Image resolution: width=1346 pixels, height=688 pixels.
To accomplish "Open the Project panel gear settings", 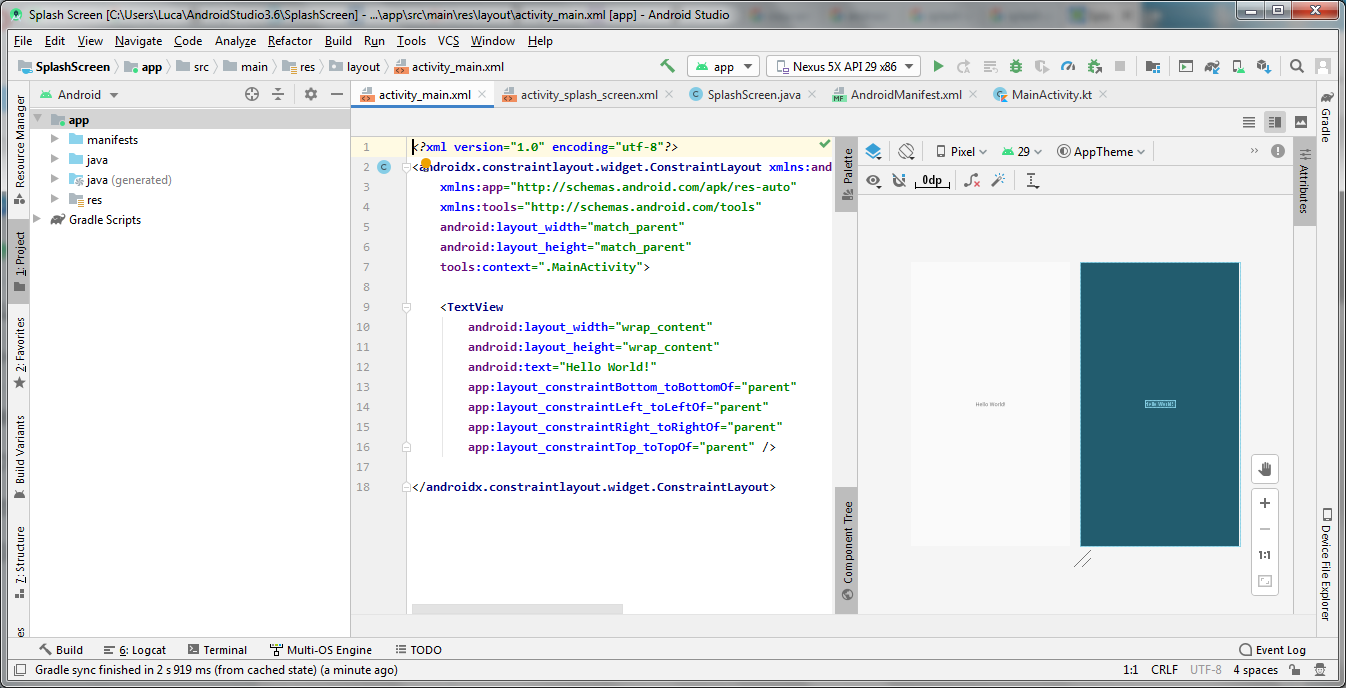I will click(x=311, y=94).
